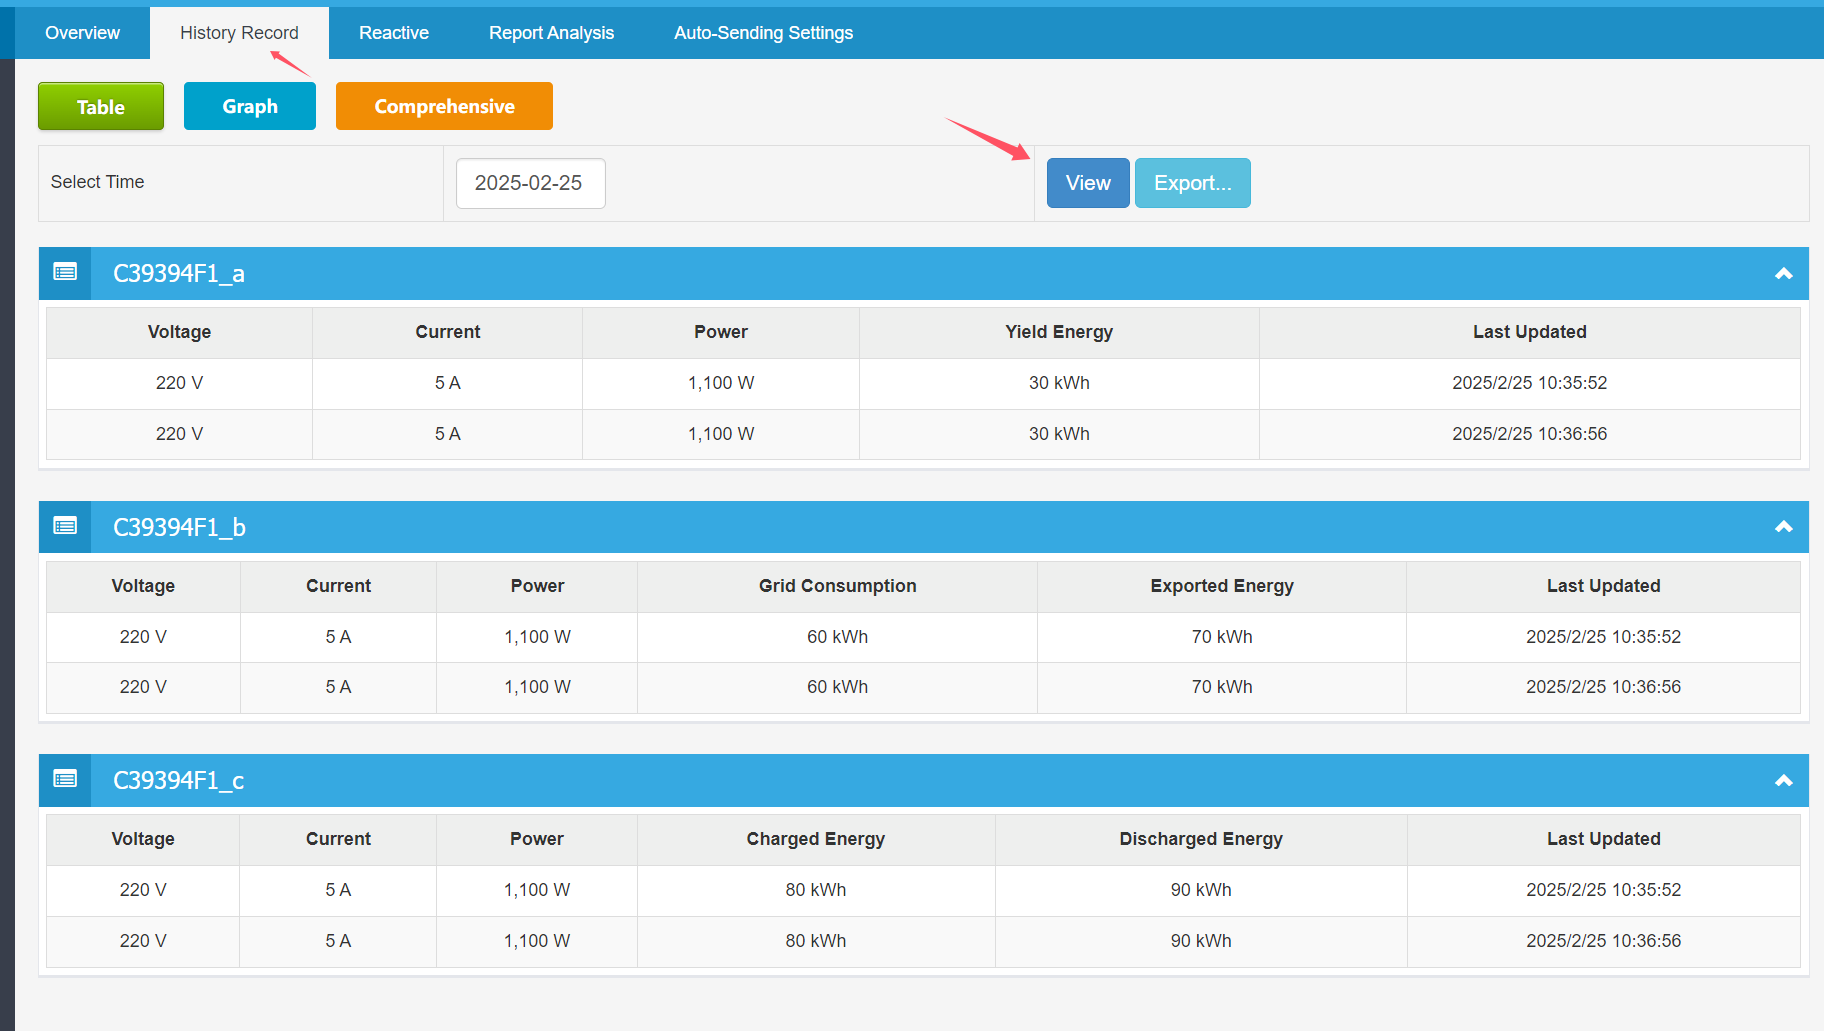Image resolution: width=1824 pixels, height=1031 pixels.
Task: Click the list icon beside C39394F1_c
Action: [x=65, y=779]
